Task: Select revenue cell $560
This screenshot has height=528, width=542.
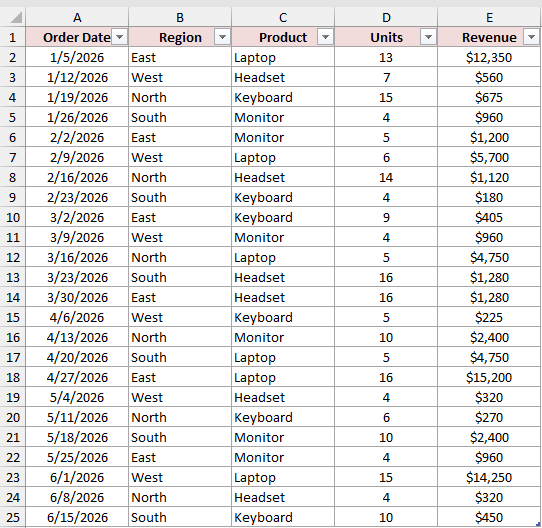Action: [x=489, y=77]
